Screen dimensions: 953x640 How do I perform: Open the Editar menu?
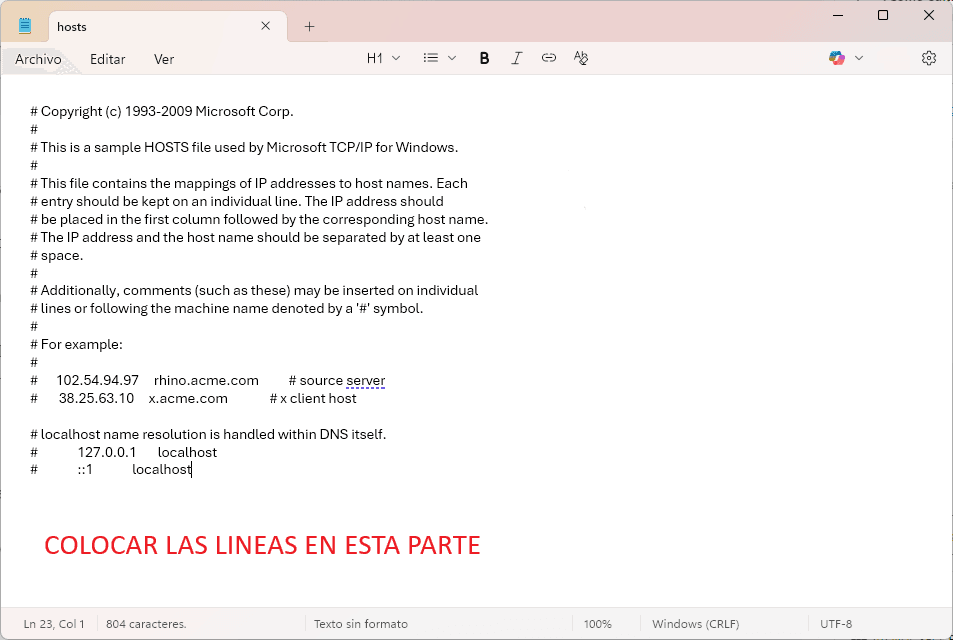(107, 59)
